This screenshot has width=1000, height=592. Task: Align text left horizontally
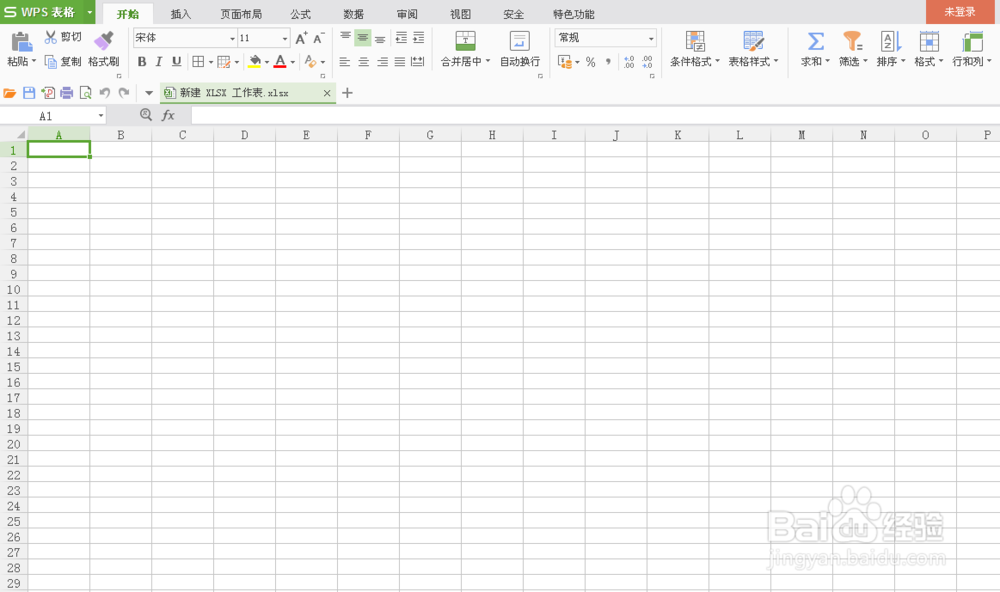tap(345, 61)
